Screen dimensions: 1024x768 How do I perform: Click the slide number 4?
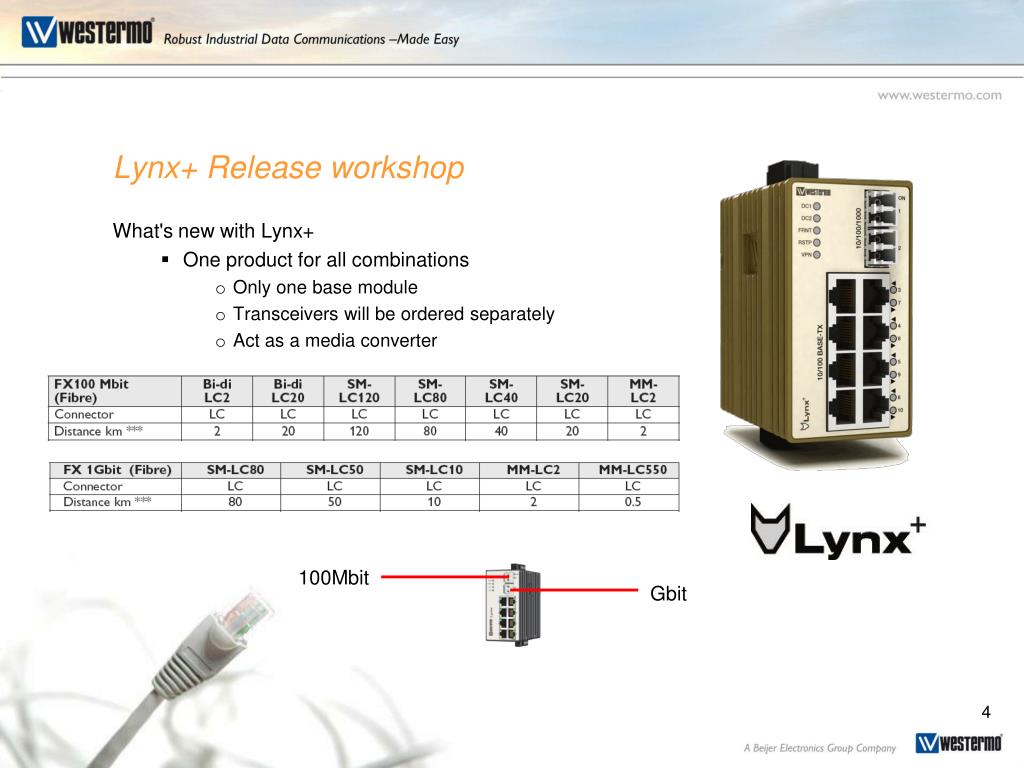pyautogui.click(x=986, y=712)
